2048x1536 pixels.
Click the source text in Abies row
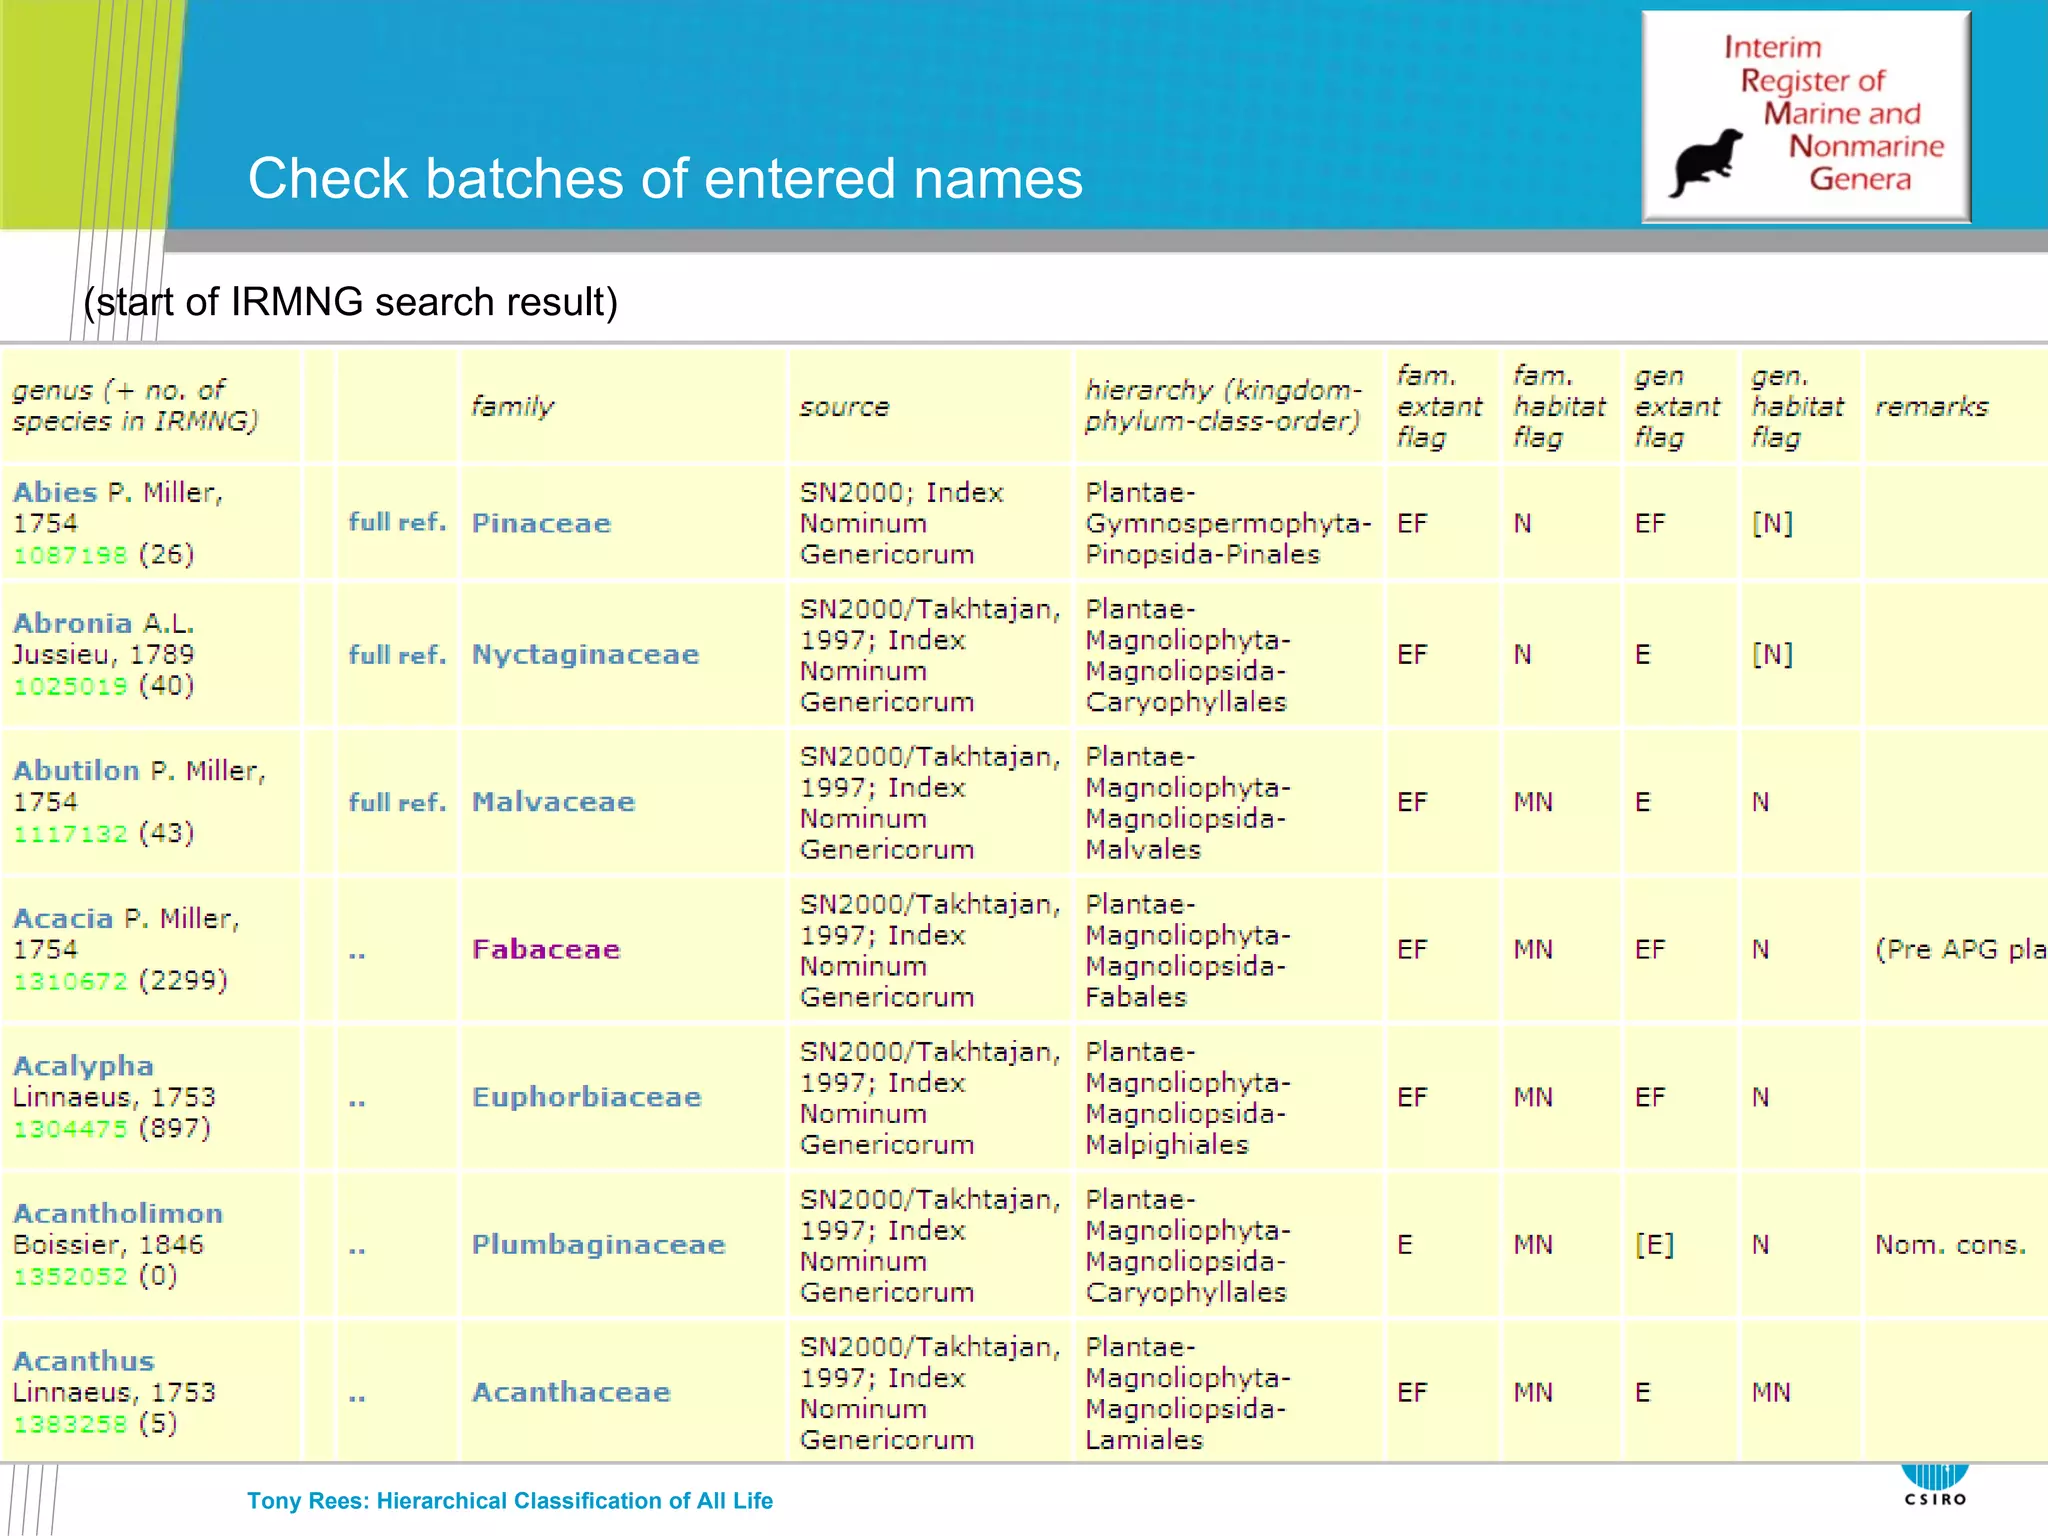901,523
